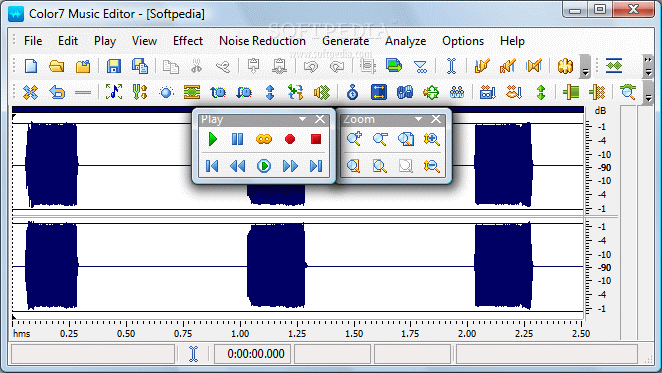Open the Play panel dropdown arrow

click(302, 120)
